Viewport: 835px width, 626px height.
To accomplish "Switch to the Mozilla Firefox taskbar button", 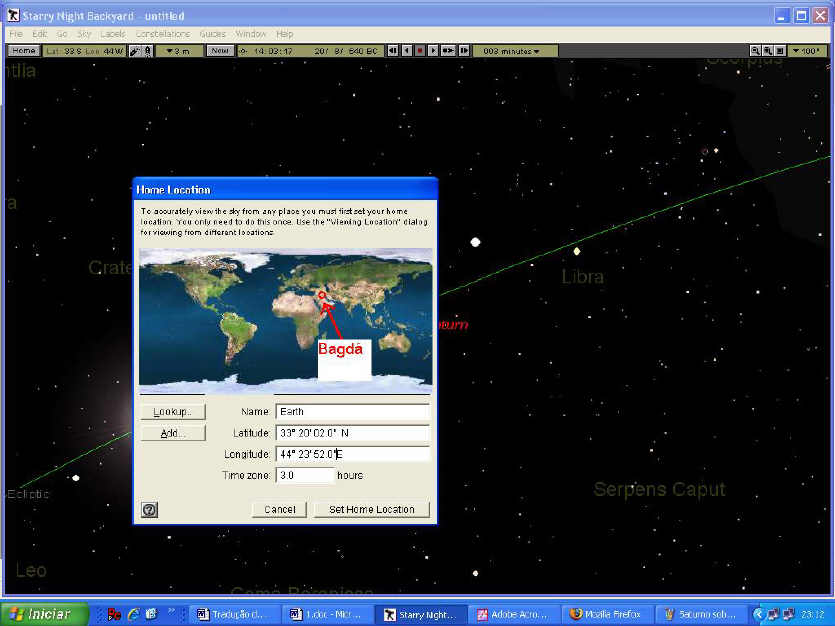I will [606, 614].
